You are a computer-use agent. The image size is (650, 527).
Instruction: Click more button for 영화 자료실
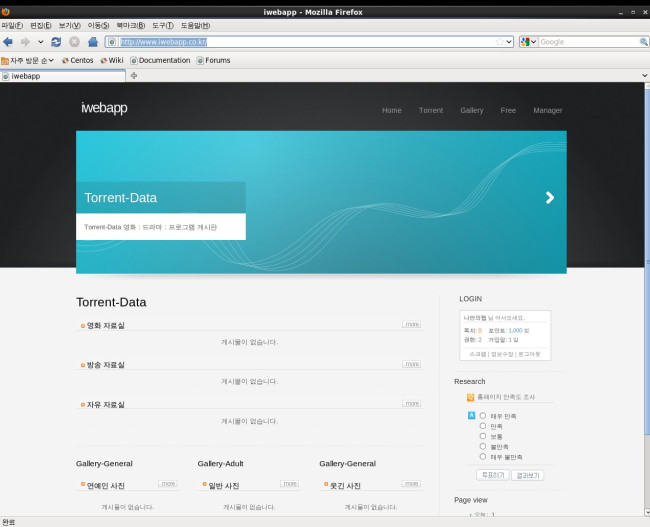pos(412,324)
